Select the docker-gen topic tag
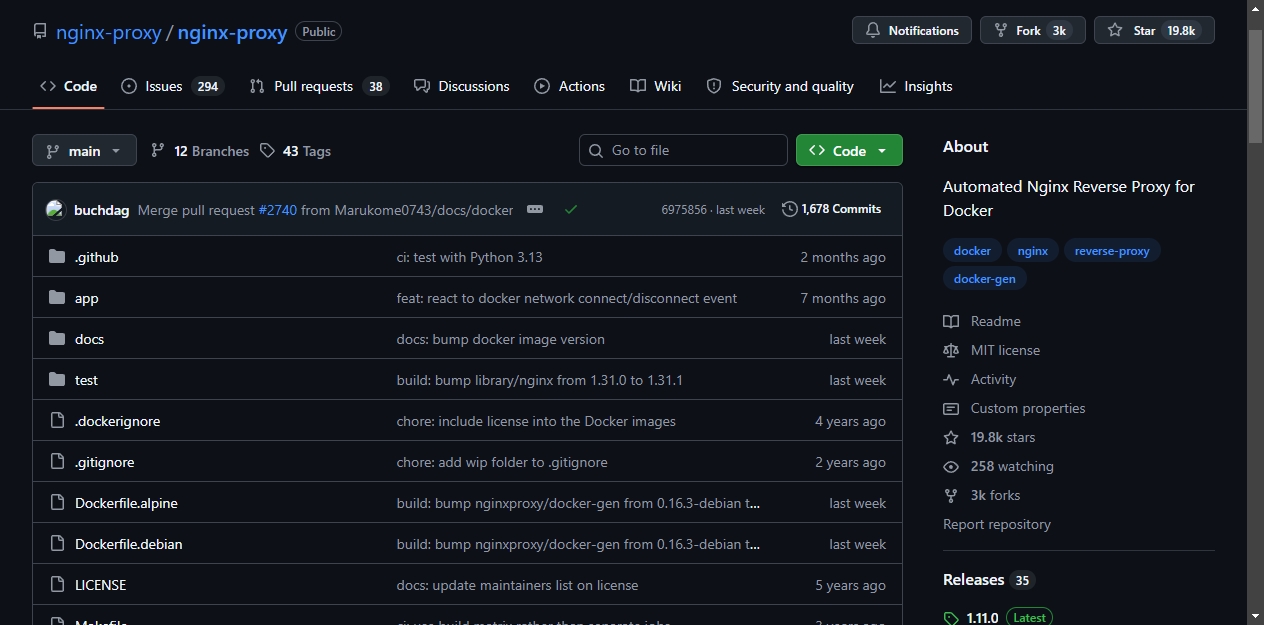 pyautogui.click(x=984, y=279)
